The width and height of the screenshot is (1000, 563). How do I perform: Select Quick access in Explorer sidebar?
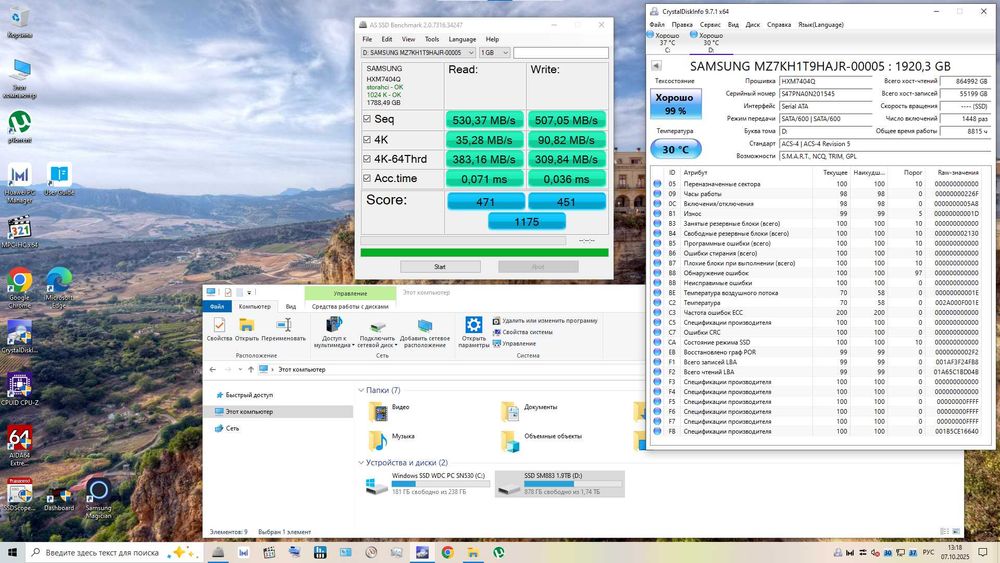point(244,395)
